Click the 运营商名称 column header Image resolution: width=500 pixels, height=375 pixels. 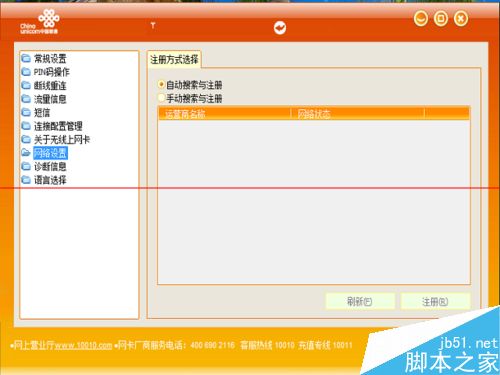(x=224, y=114)
